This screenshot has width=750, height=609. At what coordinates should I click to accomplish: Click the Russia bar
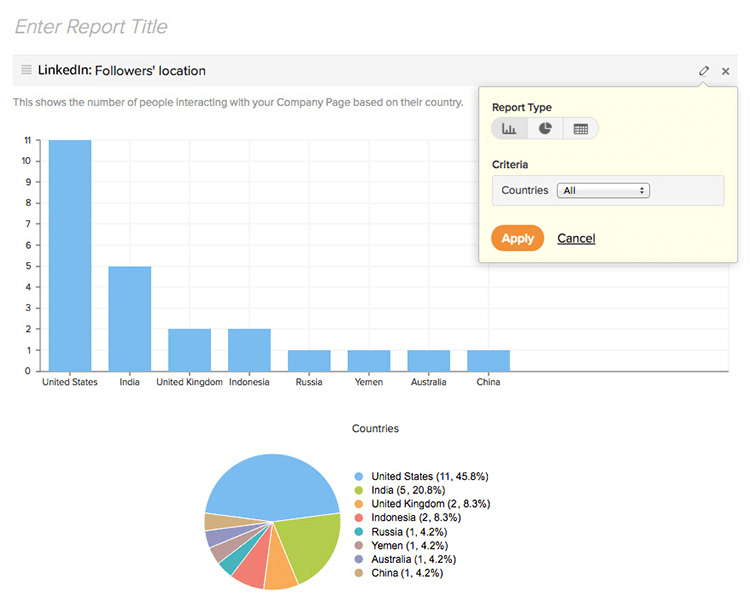point(309,360)
